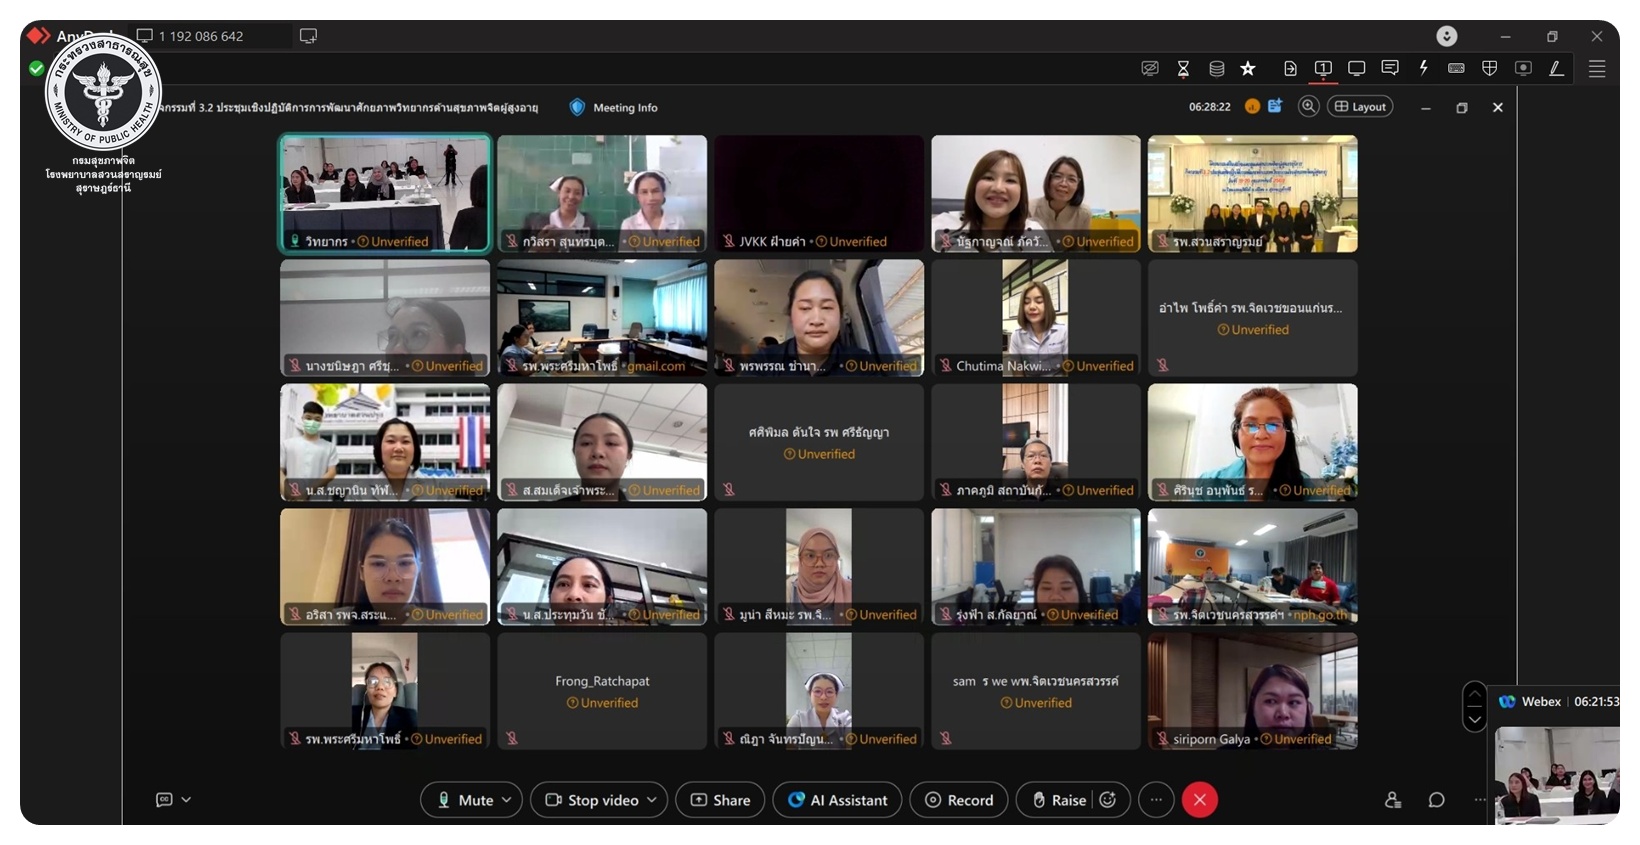Open the Webex chat bubble icon
Image resolution: width=1640 pixels, height=845 pixels.
[x=1437, y=800]
